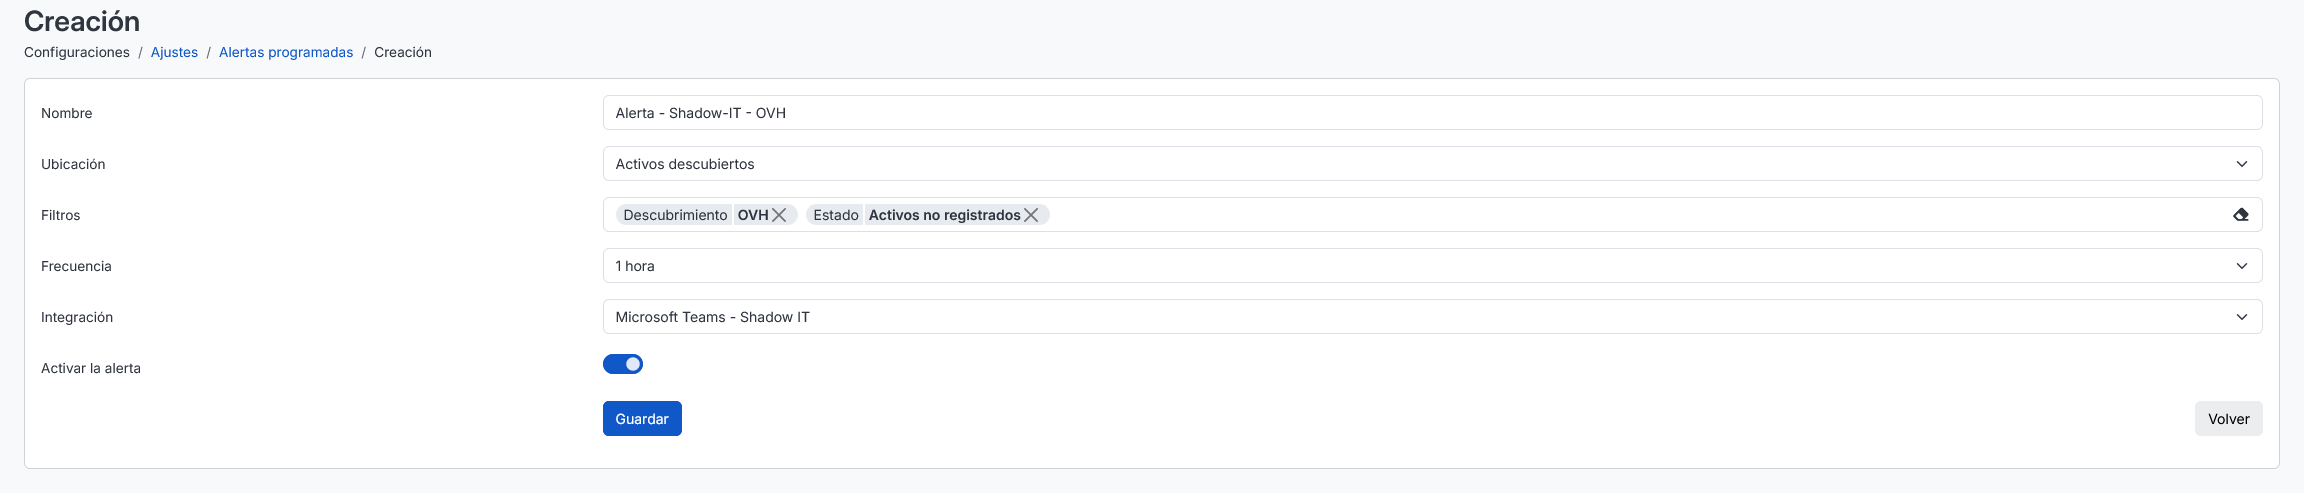Click into the Nombre input field
This screenshot has height=493, width=2304.
pos(1432,113)
